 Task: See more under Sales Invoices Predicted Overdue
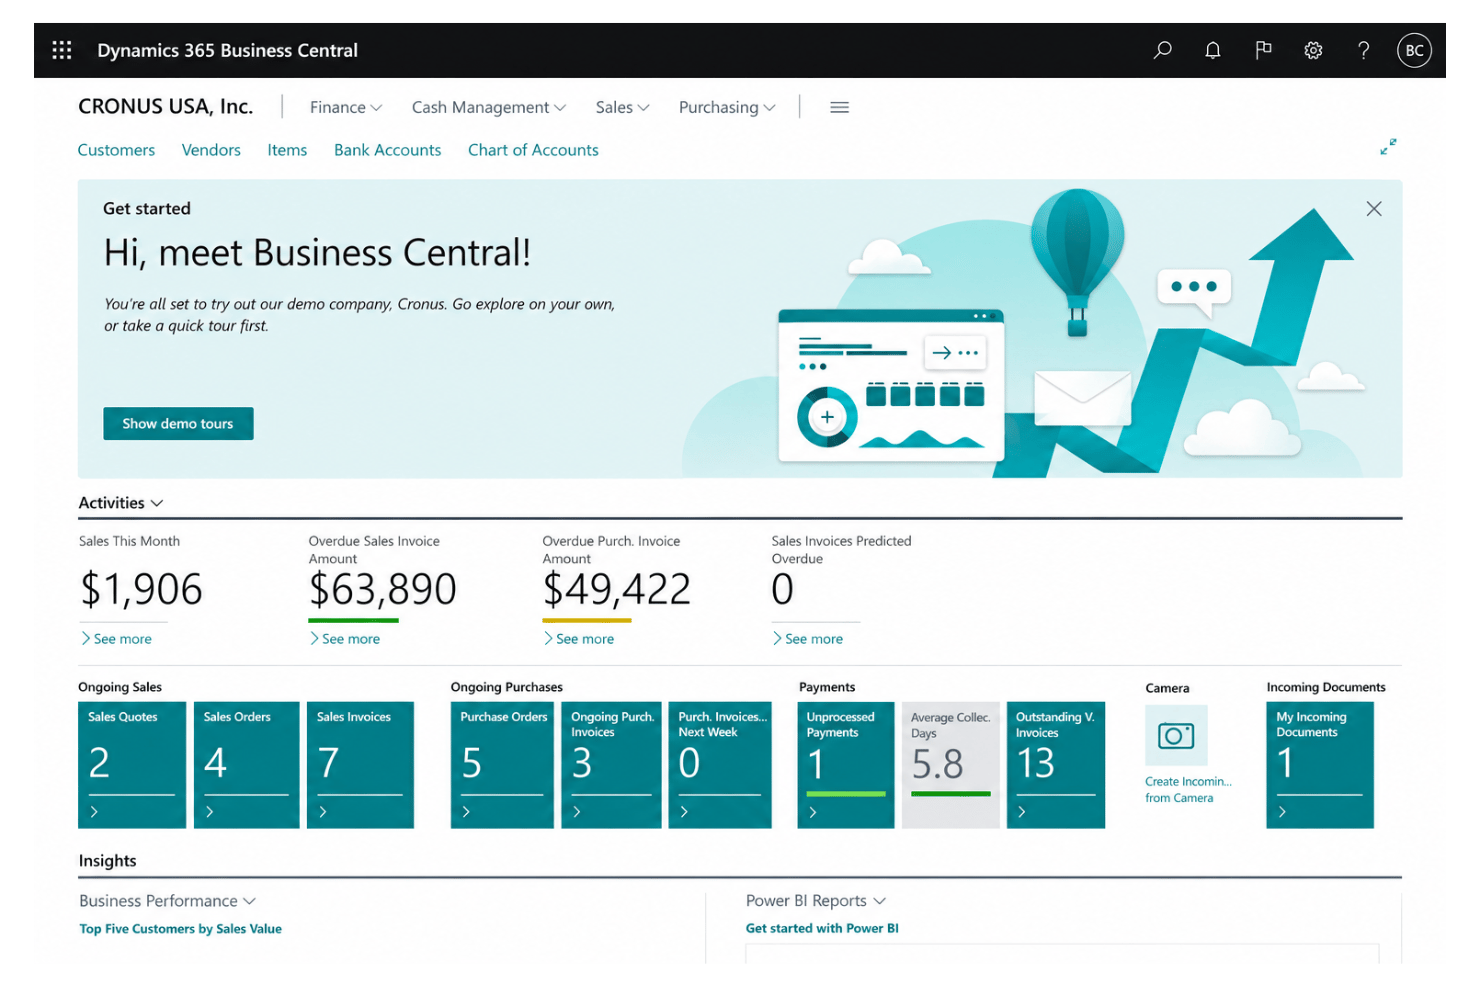(808, 639)
